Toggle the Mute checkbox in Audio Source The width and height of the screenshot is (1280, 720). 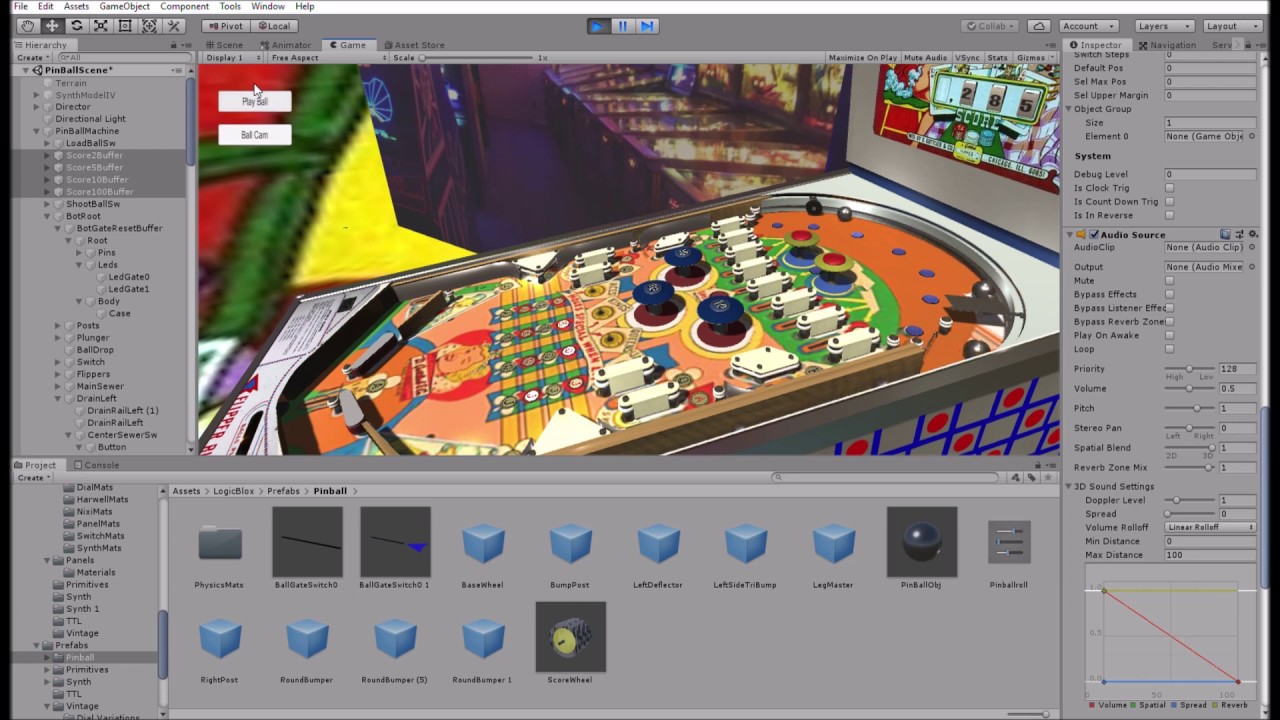pyautogui.click(x=1169, y=281)
